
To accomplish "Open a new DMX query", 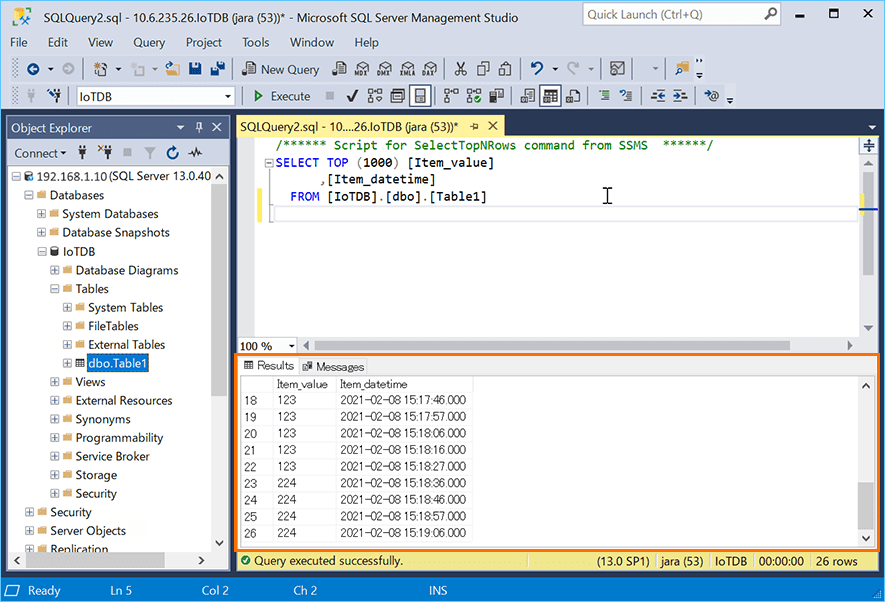I will [384, 69].
